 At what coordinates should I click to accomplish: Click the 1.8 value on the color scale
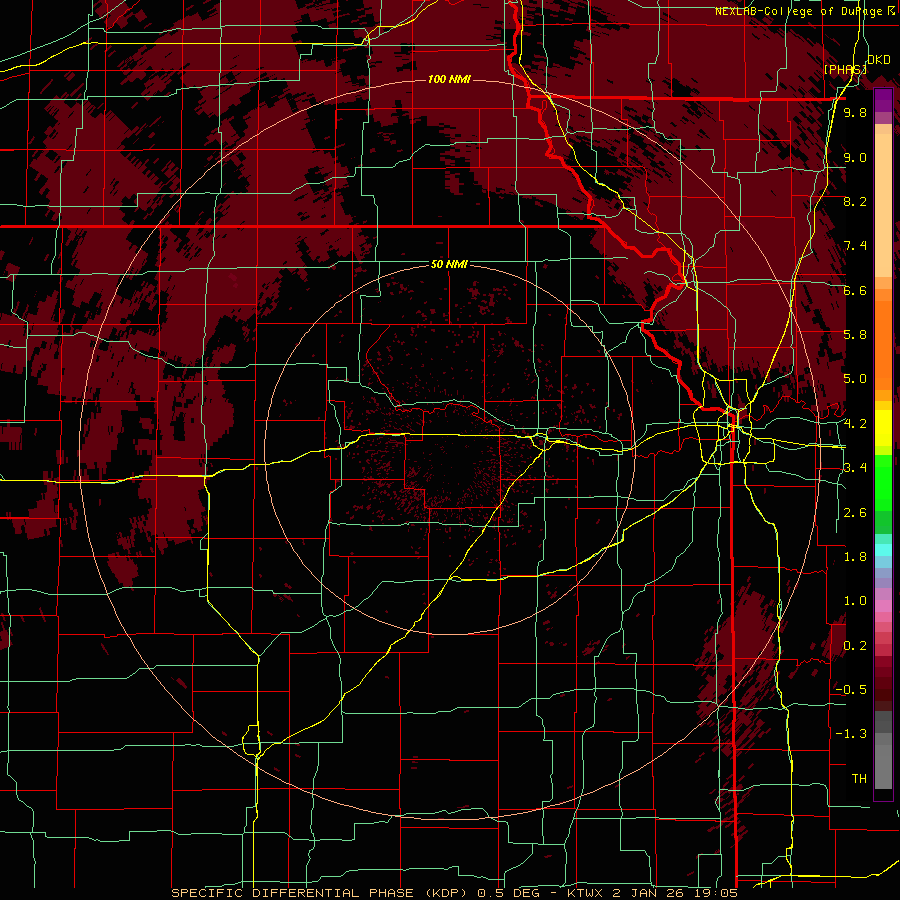tap(855, 557)
